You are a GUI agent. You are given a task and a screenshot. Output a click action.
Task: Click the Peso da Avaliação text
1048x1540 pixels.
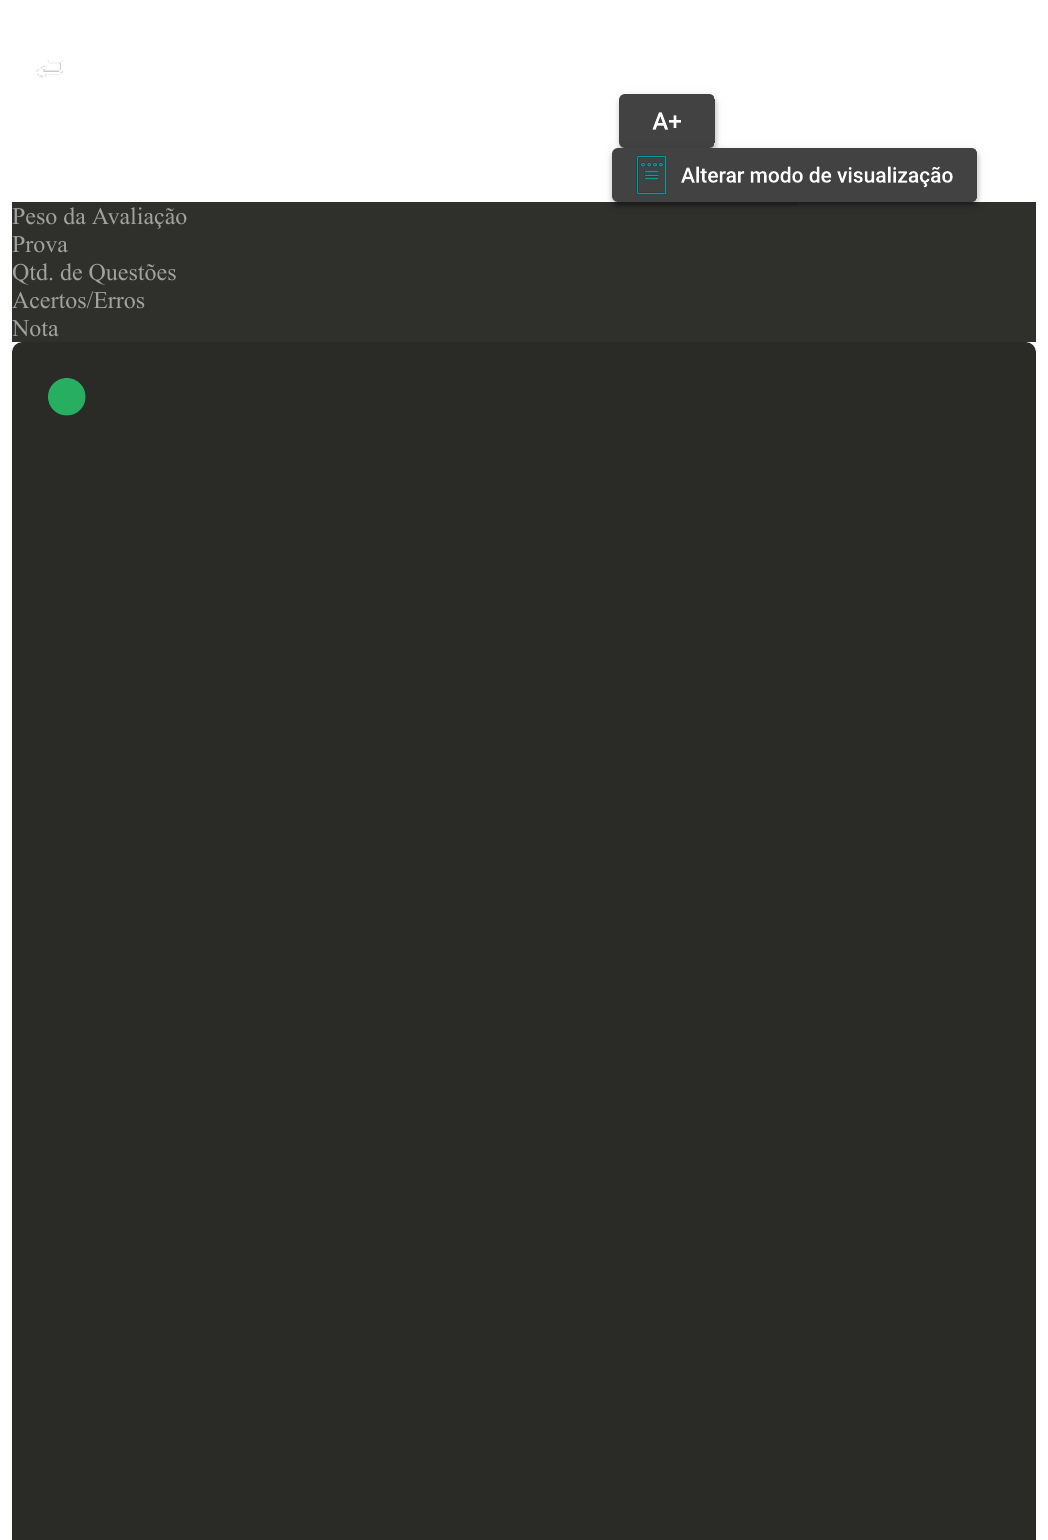(x=99, y=216)
